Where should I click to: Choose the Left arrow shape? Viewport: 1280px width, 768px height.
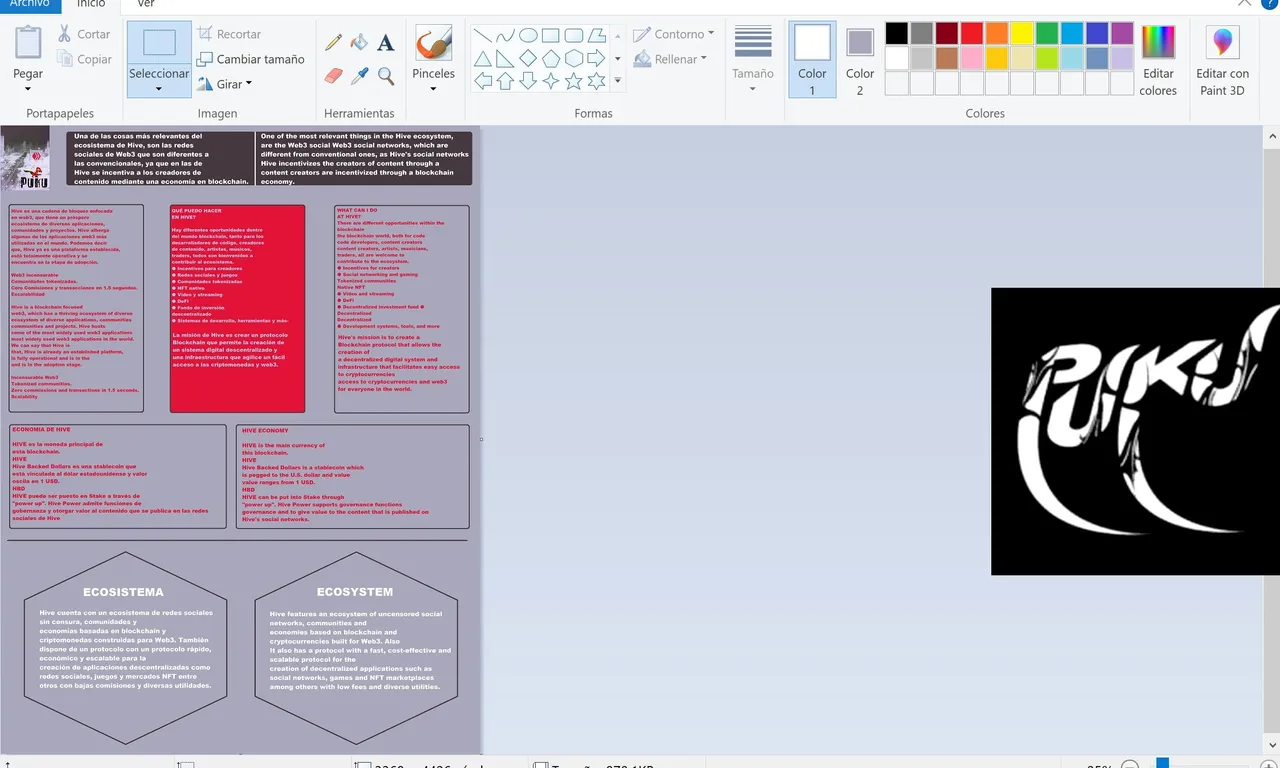click(482, 81)
